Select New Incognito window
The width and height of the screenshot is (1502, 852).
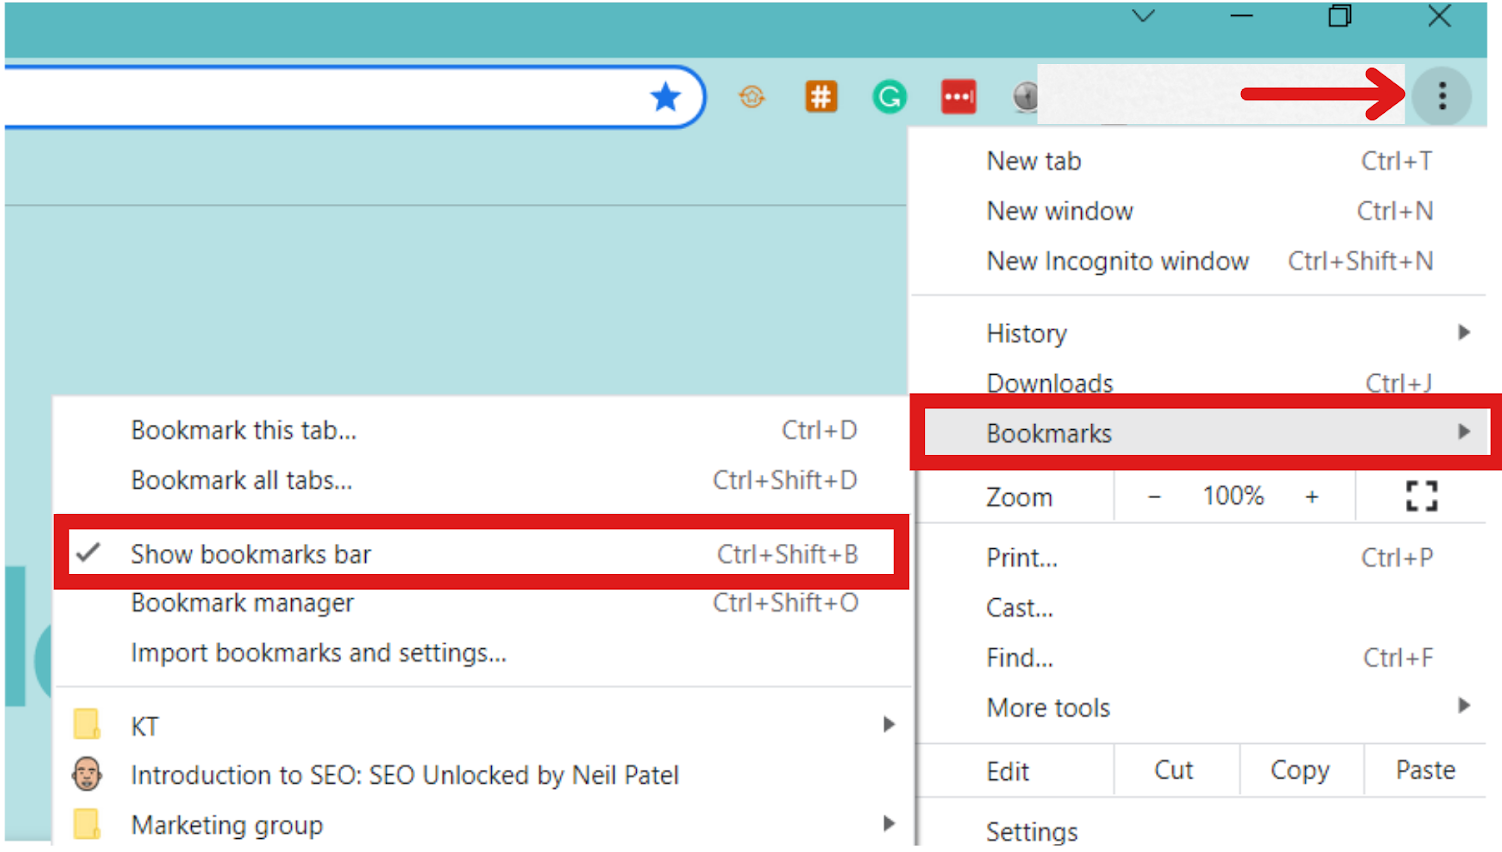(1117, 261)
